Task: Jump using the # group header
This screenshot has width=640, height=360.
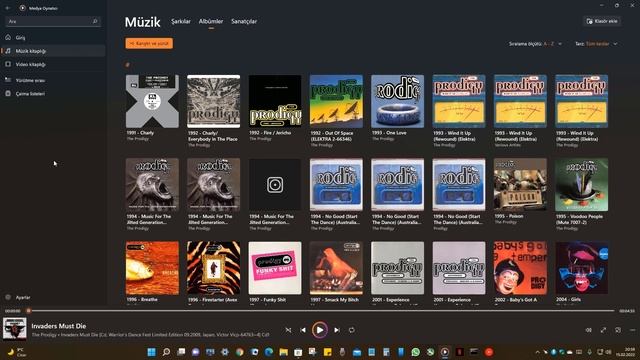Action: pos(128,65)
